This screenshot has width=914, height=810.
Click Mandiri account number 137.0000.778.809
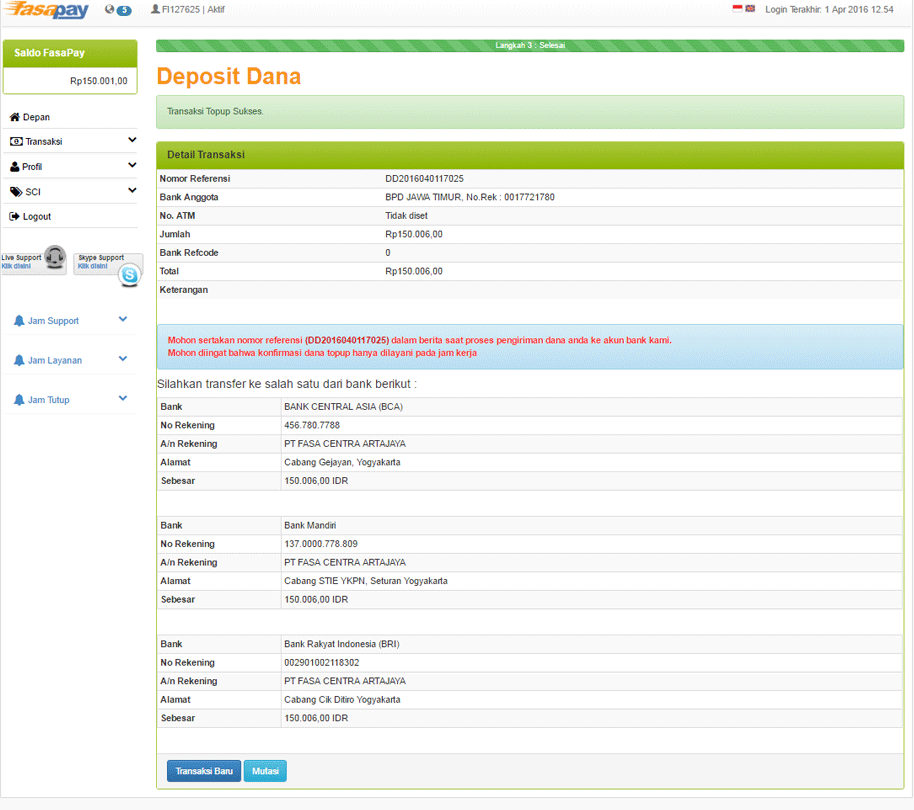(321, 544)
